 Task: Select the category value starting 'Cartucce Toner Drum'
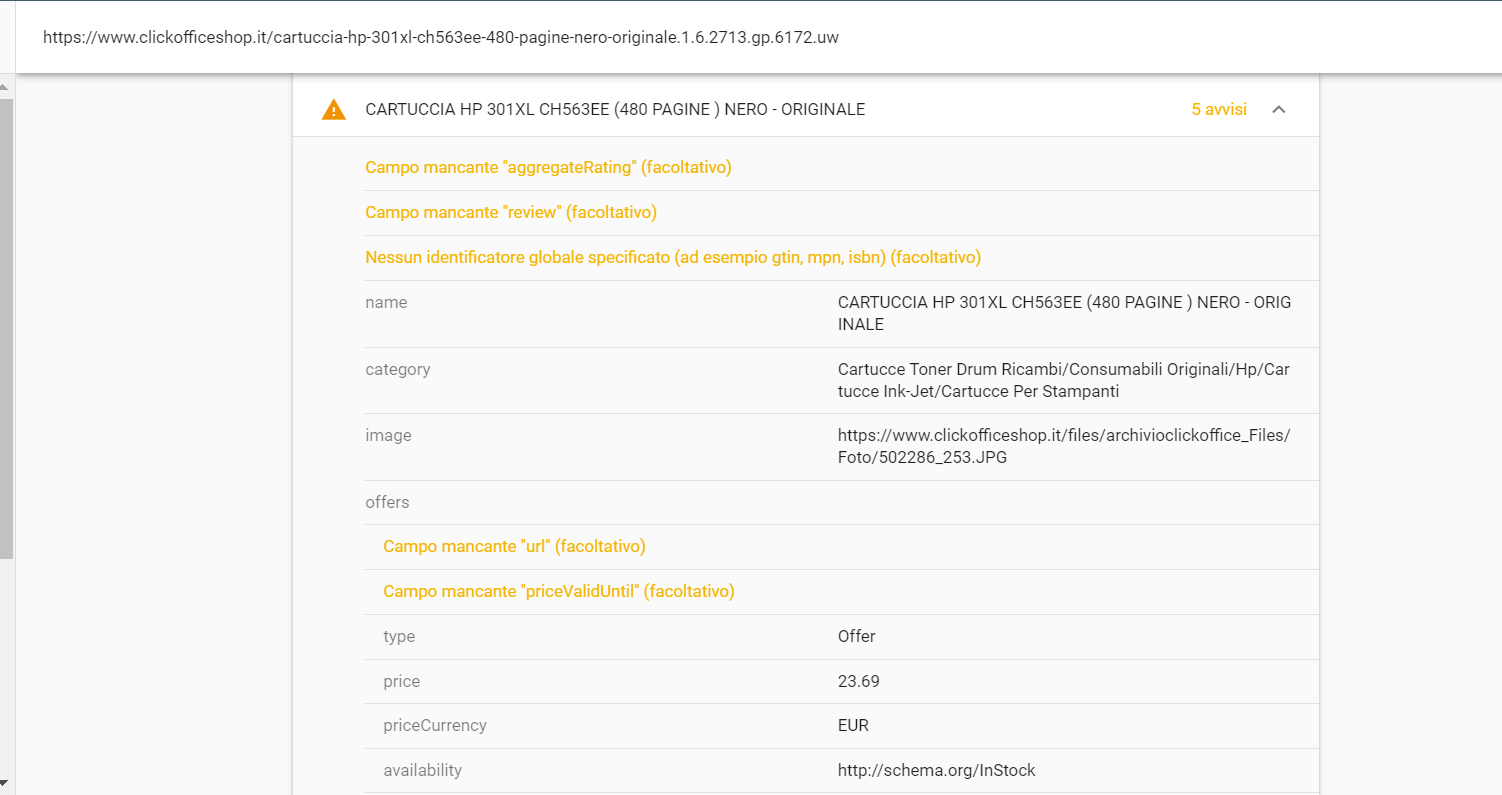pos(1064,380)
